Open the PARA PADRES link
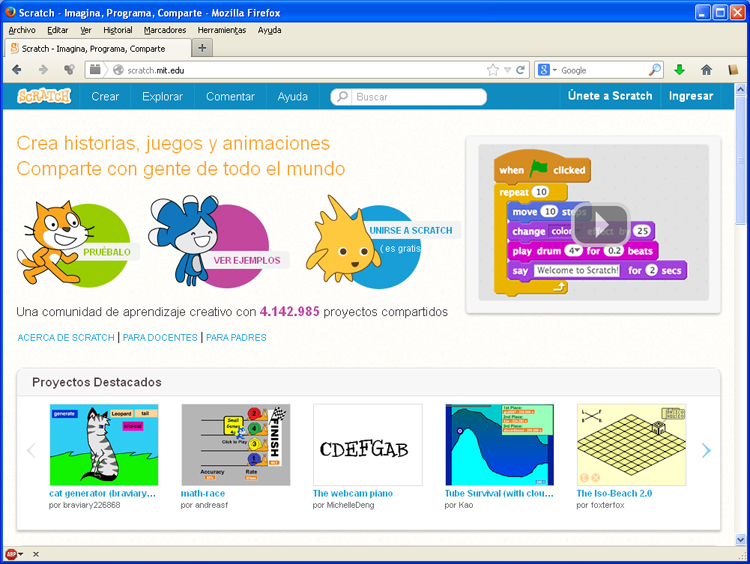This screenshot has width=750, height=564. tap(236, 337)
